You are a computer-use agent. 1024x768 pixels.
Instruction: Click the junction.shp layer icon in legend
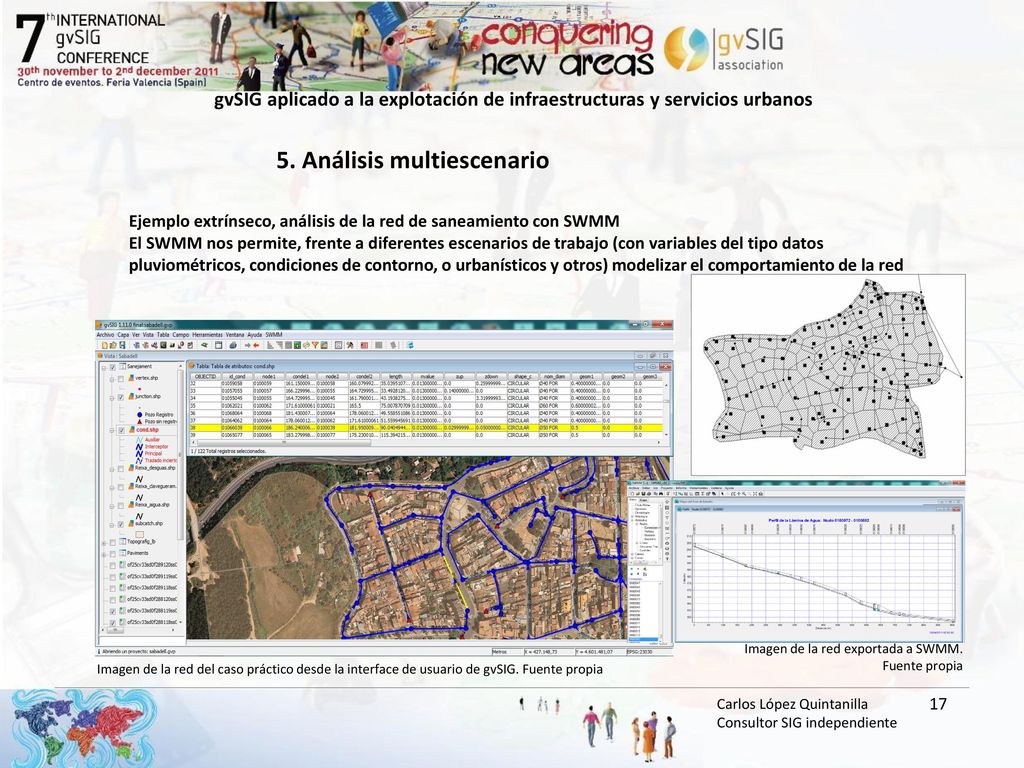(131, 396)
